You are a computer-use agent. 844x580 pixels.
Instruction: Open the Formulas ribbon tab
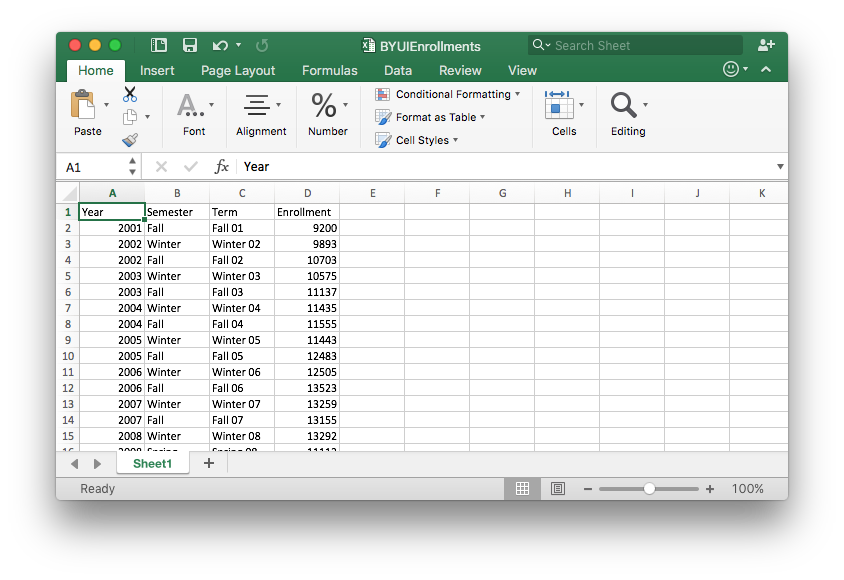[x=329, y=70]
